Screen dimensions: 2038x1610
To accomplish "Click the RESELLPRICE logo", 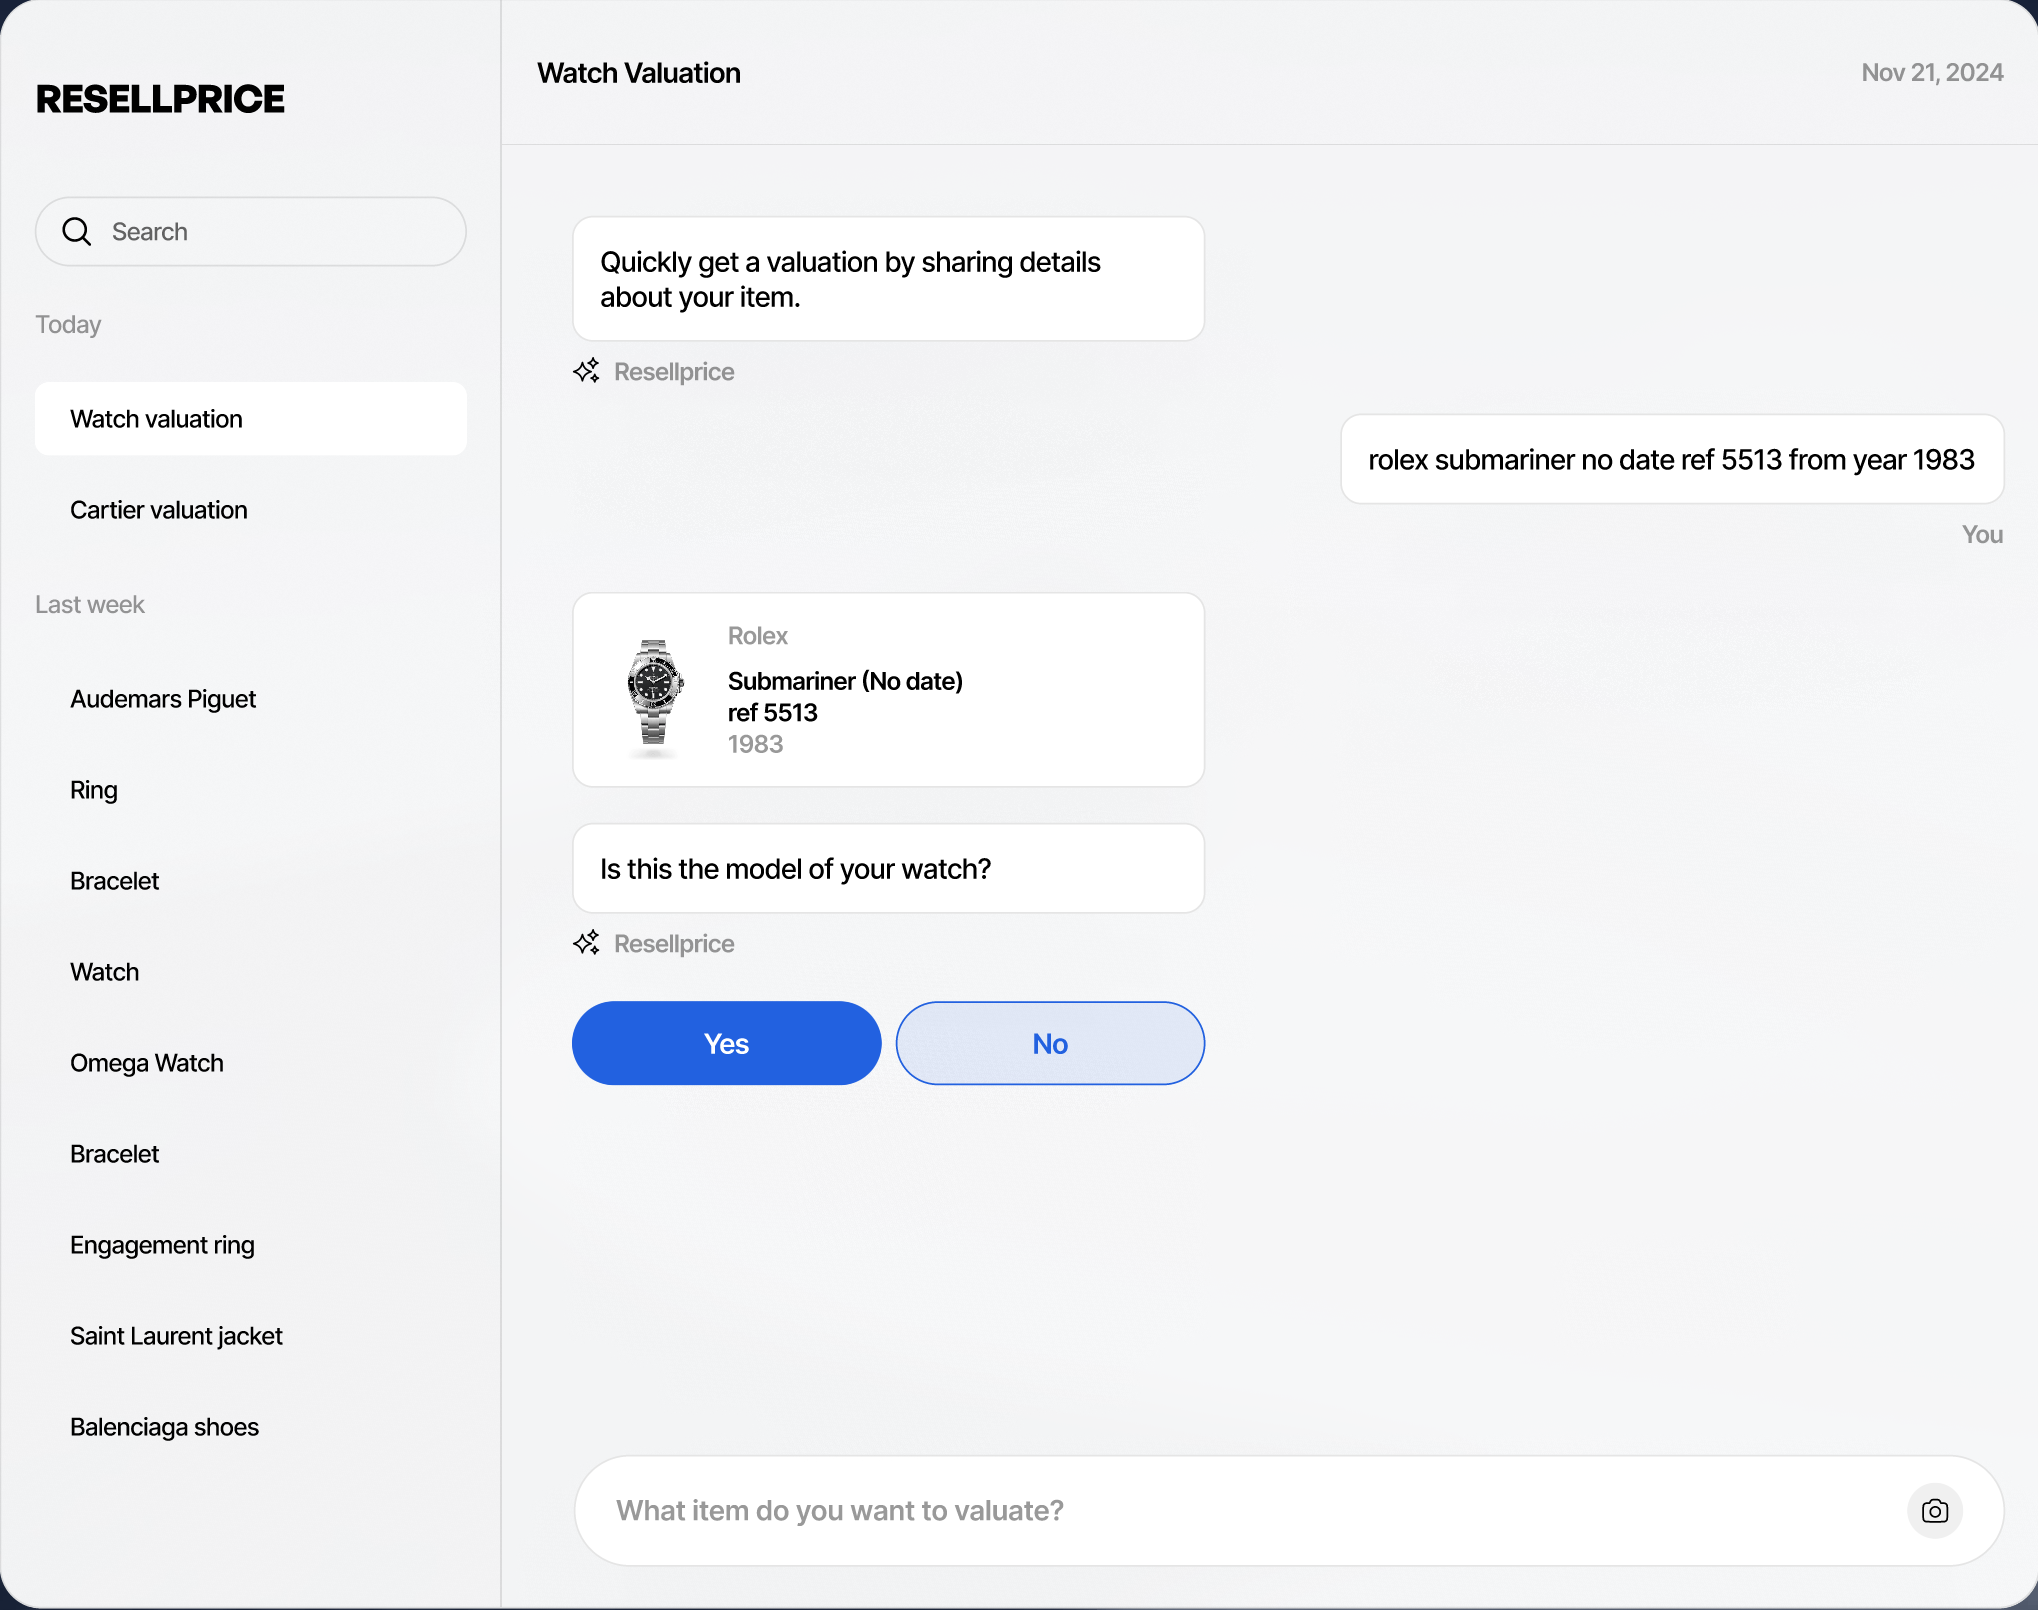I will (x=160, y=99).
